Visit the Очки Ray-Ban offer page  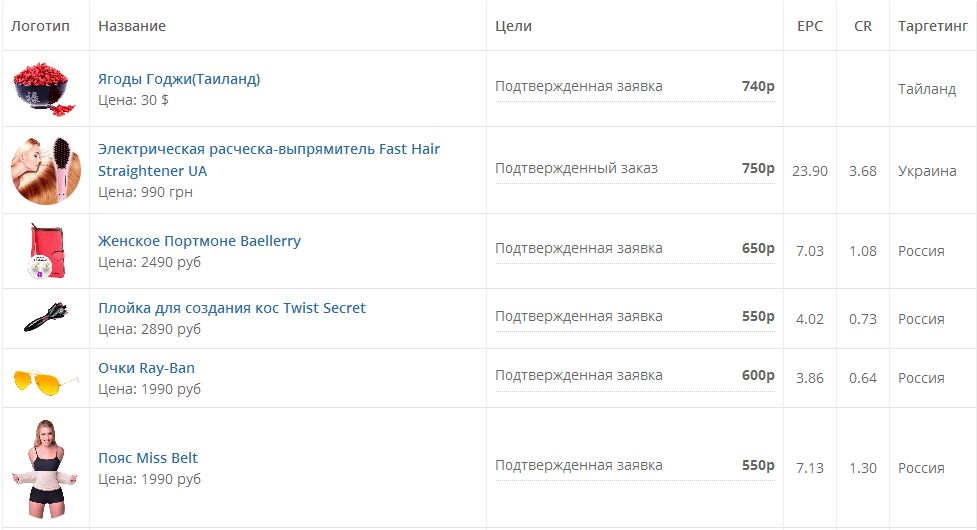click(146, 368)
